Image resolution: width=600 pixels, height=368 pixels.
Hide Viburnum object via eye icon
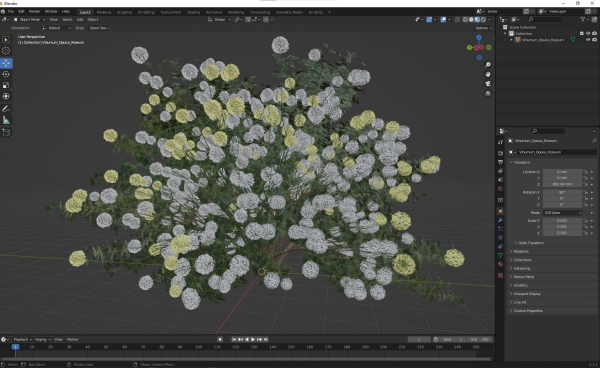click(x=588, y=39)
